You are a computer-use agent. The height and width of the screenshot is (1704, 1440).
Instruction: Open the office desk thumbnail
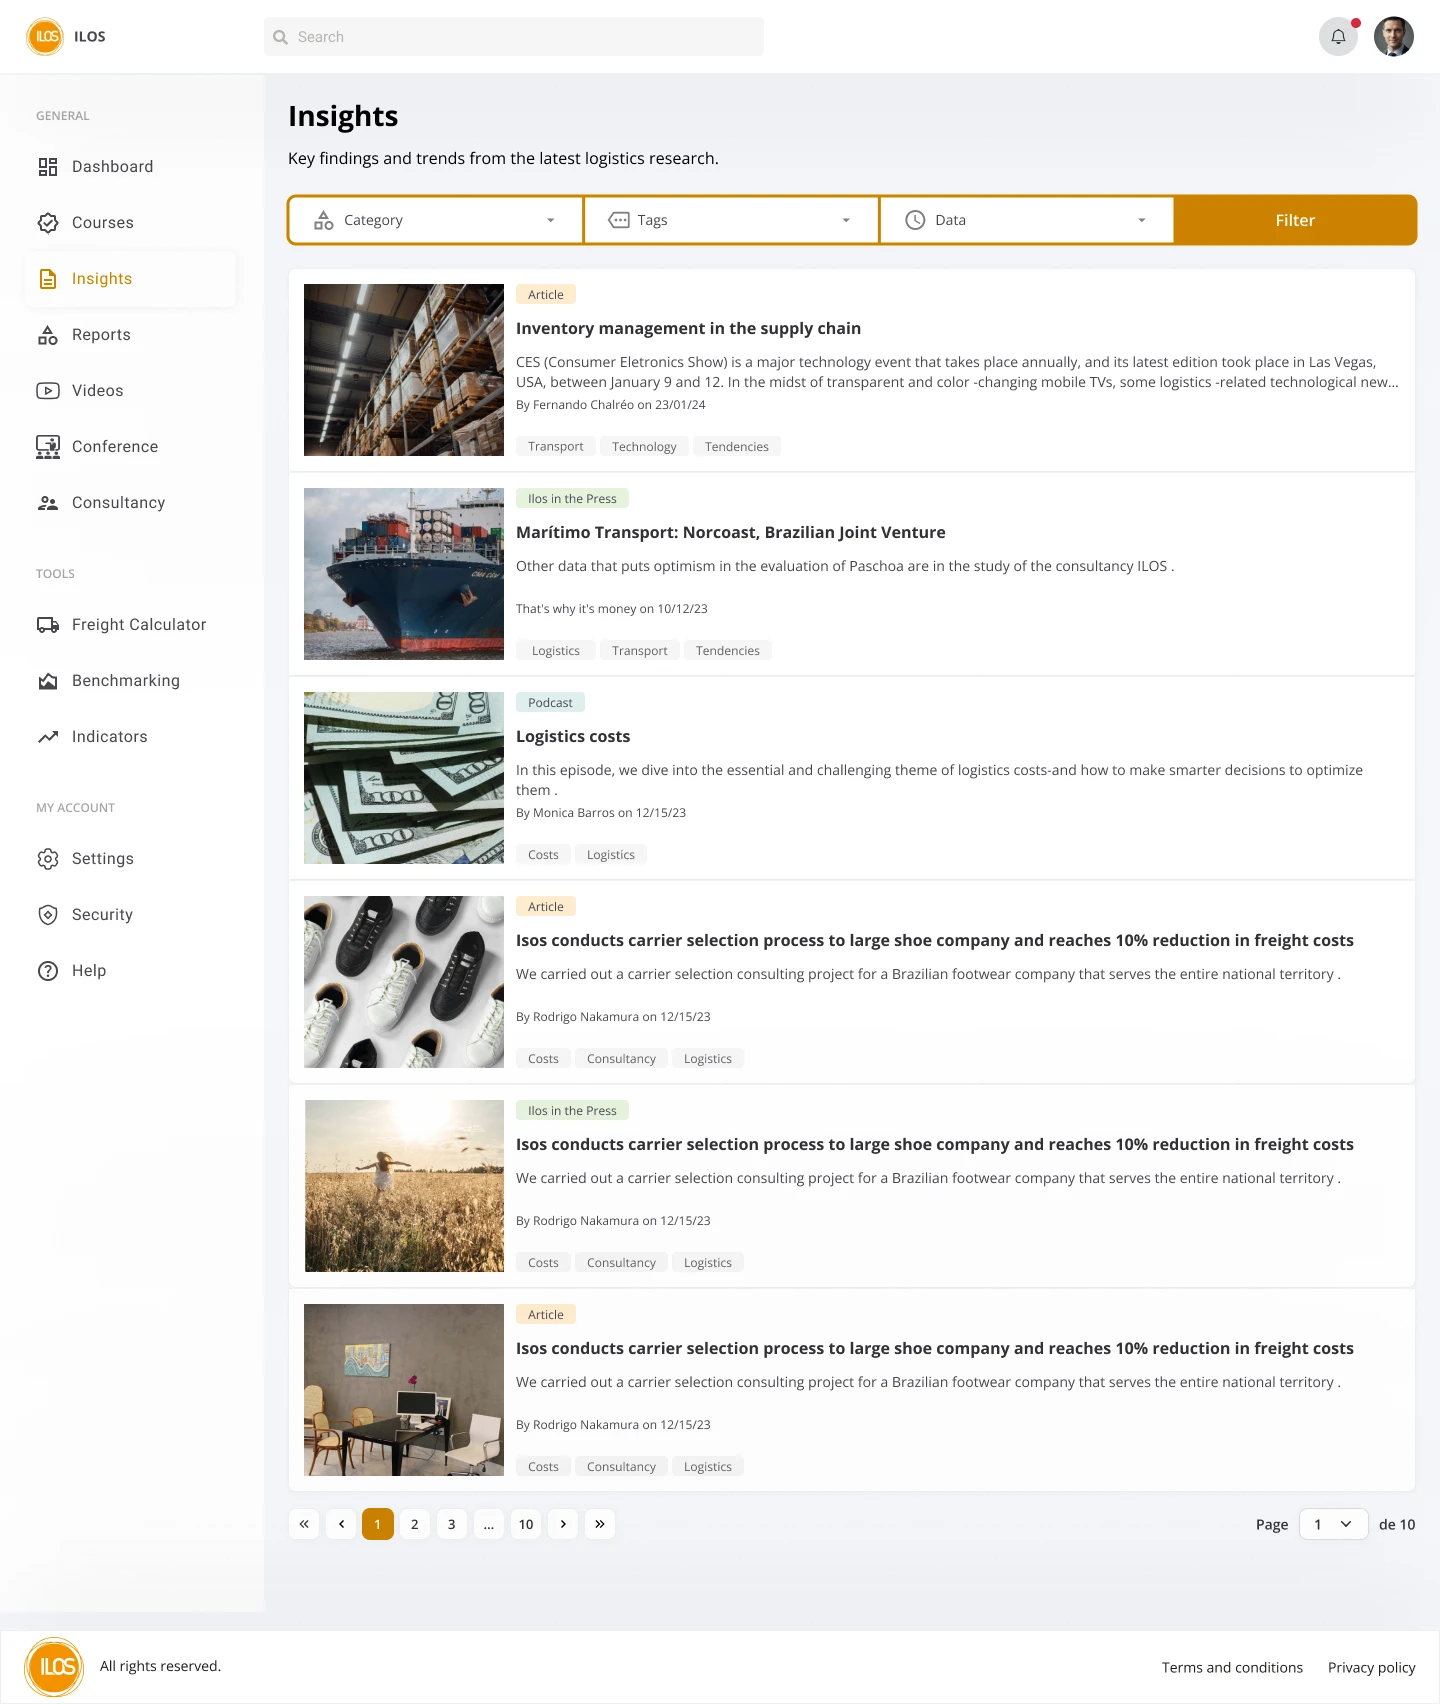point(404,1390)
